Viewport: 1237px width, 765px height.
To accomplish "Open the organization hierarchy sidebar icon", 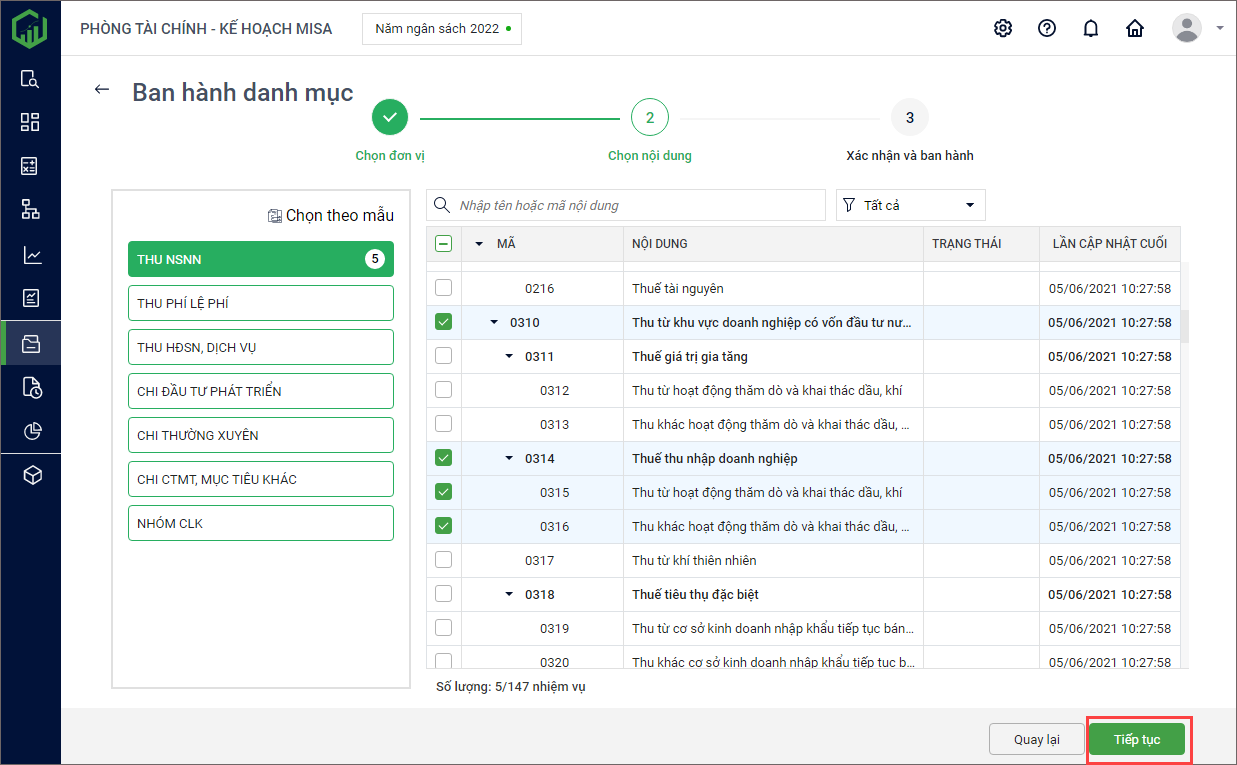I will [30, 210].
